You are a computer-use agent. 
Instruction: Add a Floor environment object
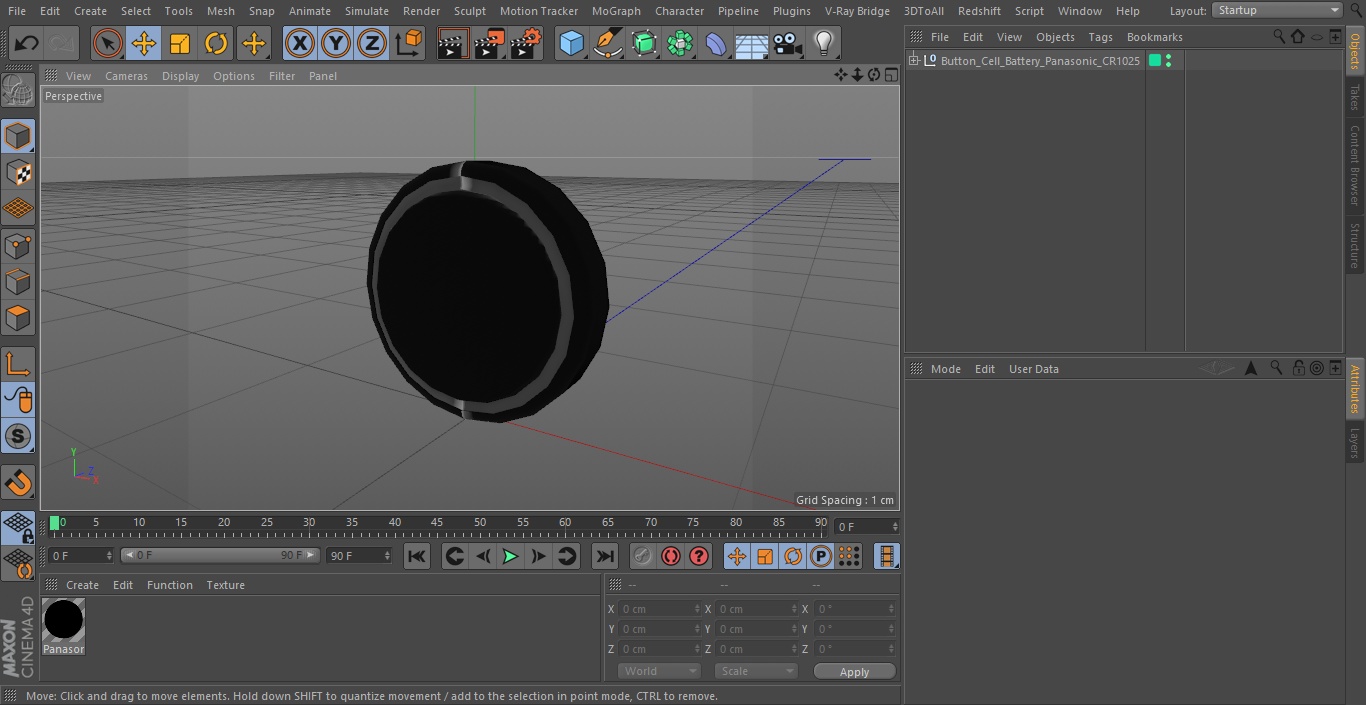point(752,43)
